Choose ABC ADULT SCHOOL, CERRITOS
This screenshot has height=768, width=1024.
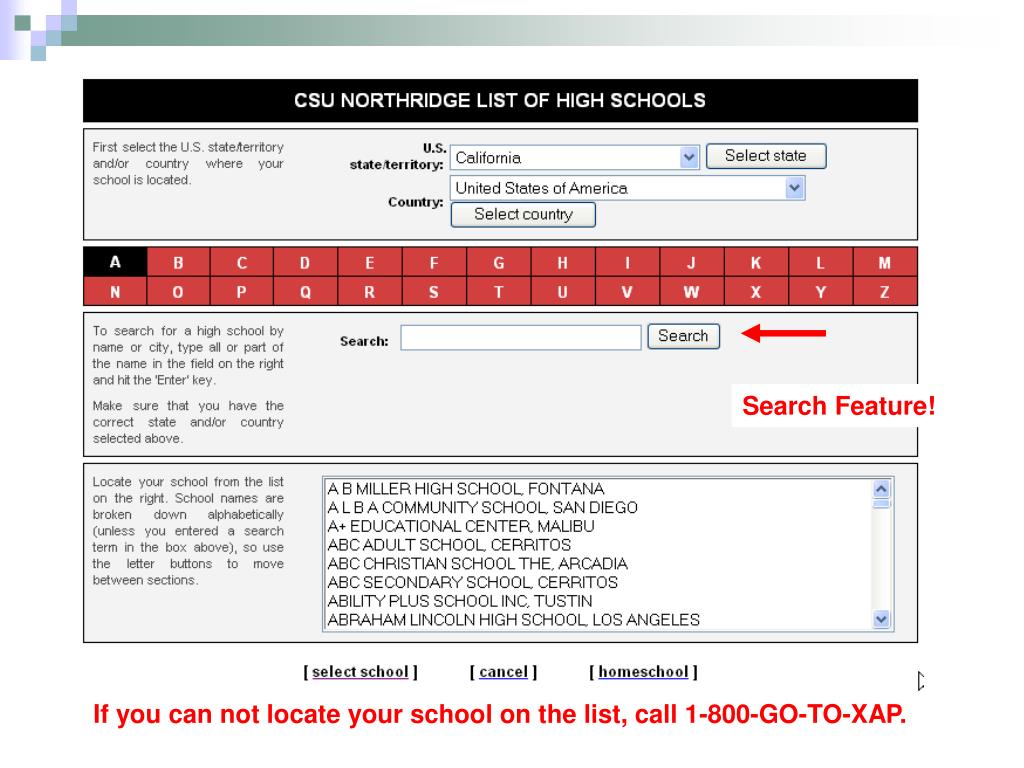(x=598, y=545)
